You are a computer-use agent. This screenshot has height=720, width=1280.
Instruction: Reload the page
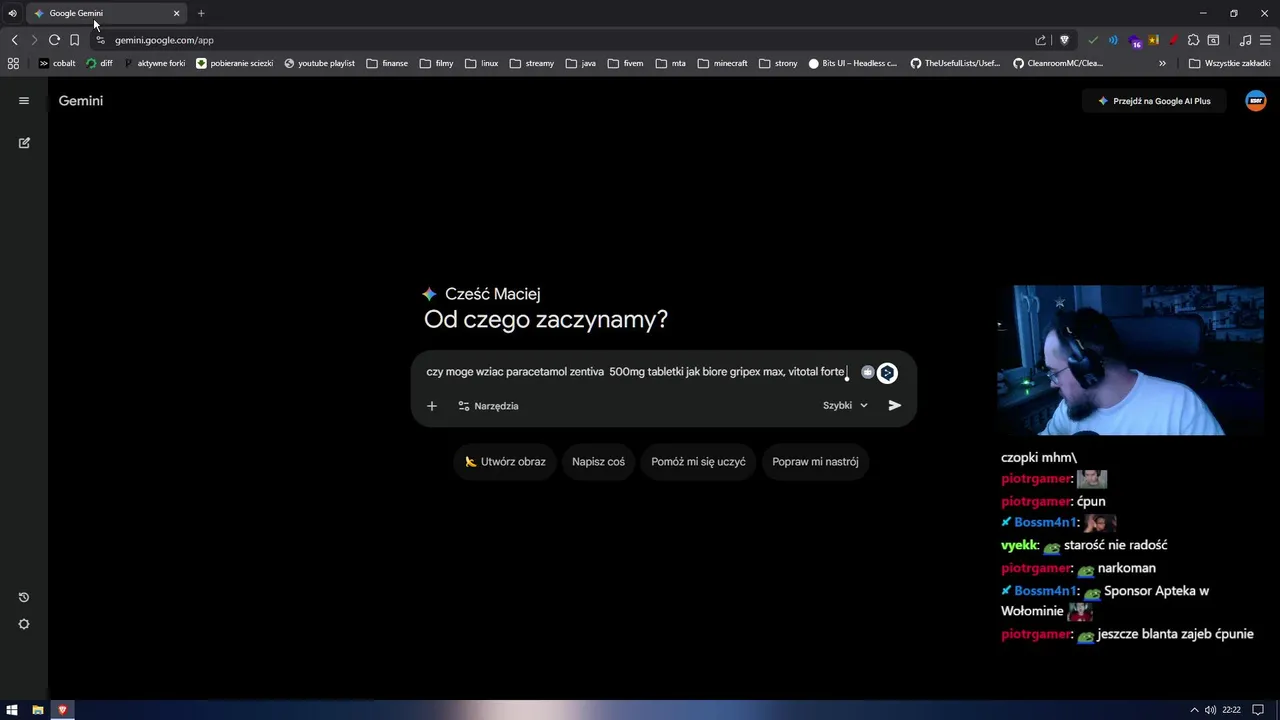pyautogui.click(x=54, y=40)
